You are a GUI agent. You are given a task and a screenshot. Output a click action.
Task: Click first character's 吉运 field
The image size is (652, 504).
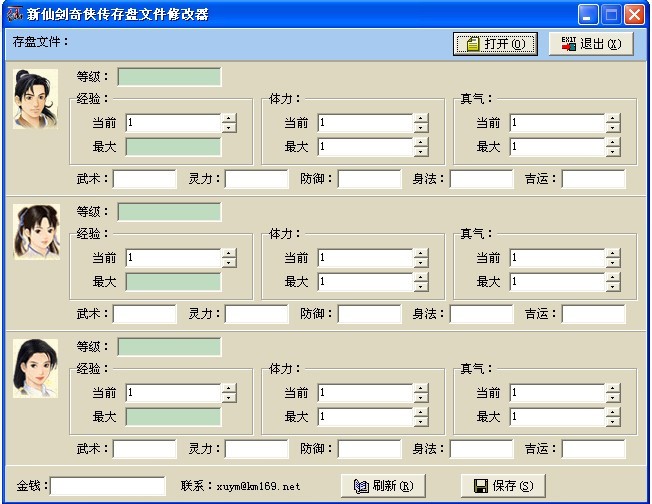point(593,179)
